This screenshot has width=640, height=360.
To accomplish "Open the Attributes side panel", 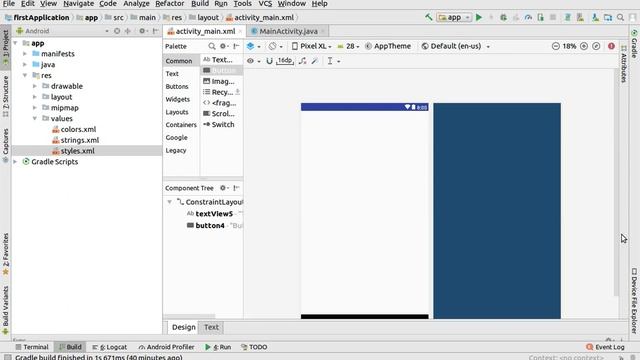I will click(624, 63).
